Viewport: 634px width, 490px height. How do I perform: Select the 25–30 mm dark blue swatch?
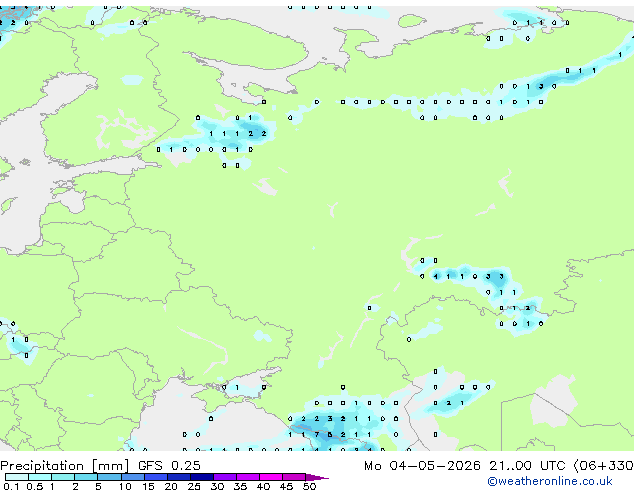click(x=201, y=477)
